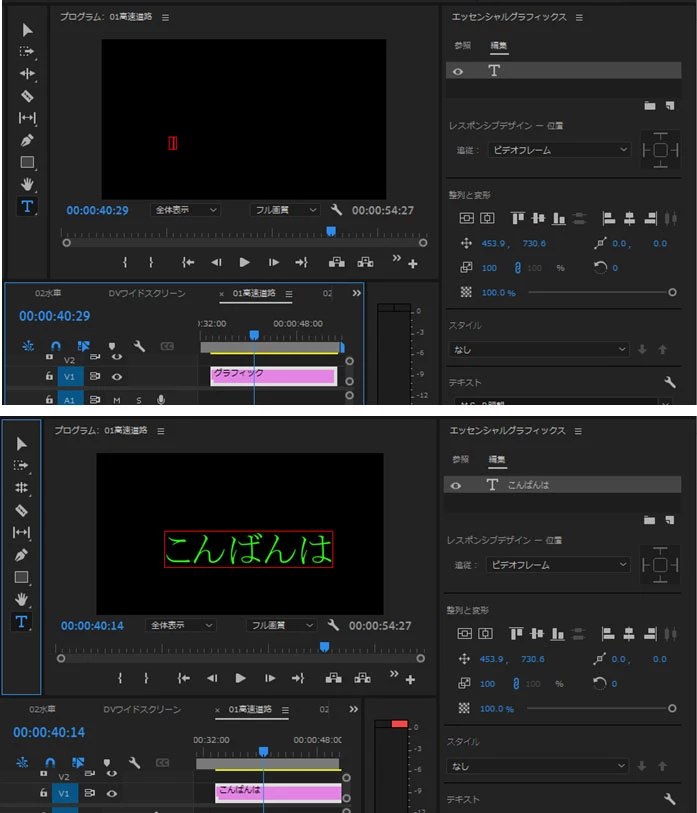Open フル画質 resolution dropdown in lower screenshot
697x813 pixels.
pyautogui.click(x=281, y=625)
